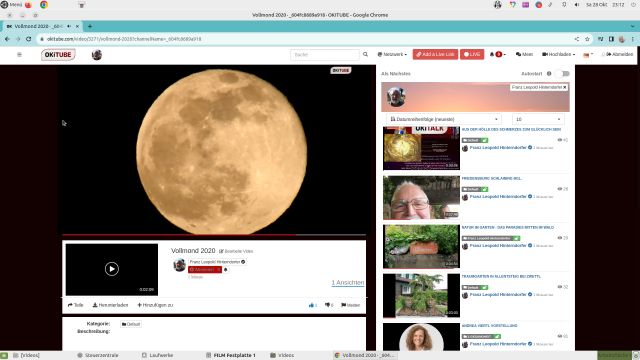
Task: Click the thumbs up like icon
Action: 312,305
